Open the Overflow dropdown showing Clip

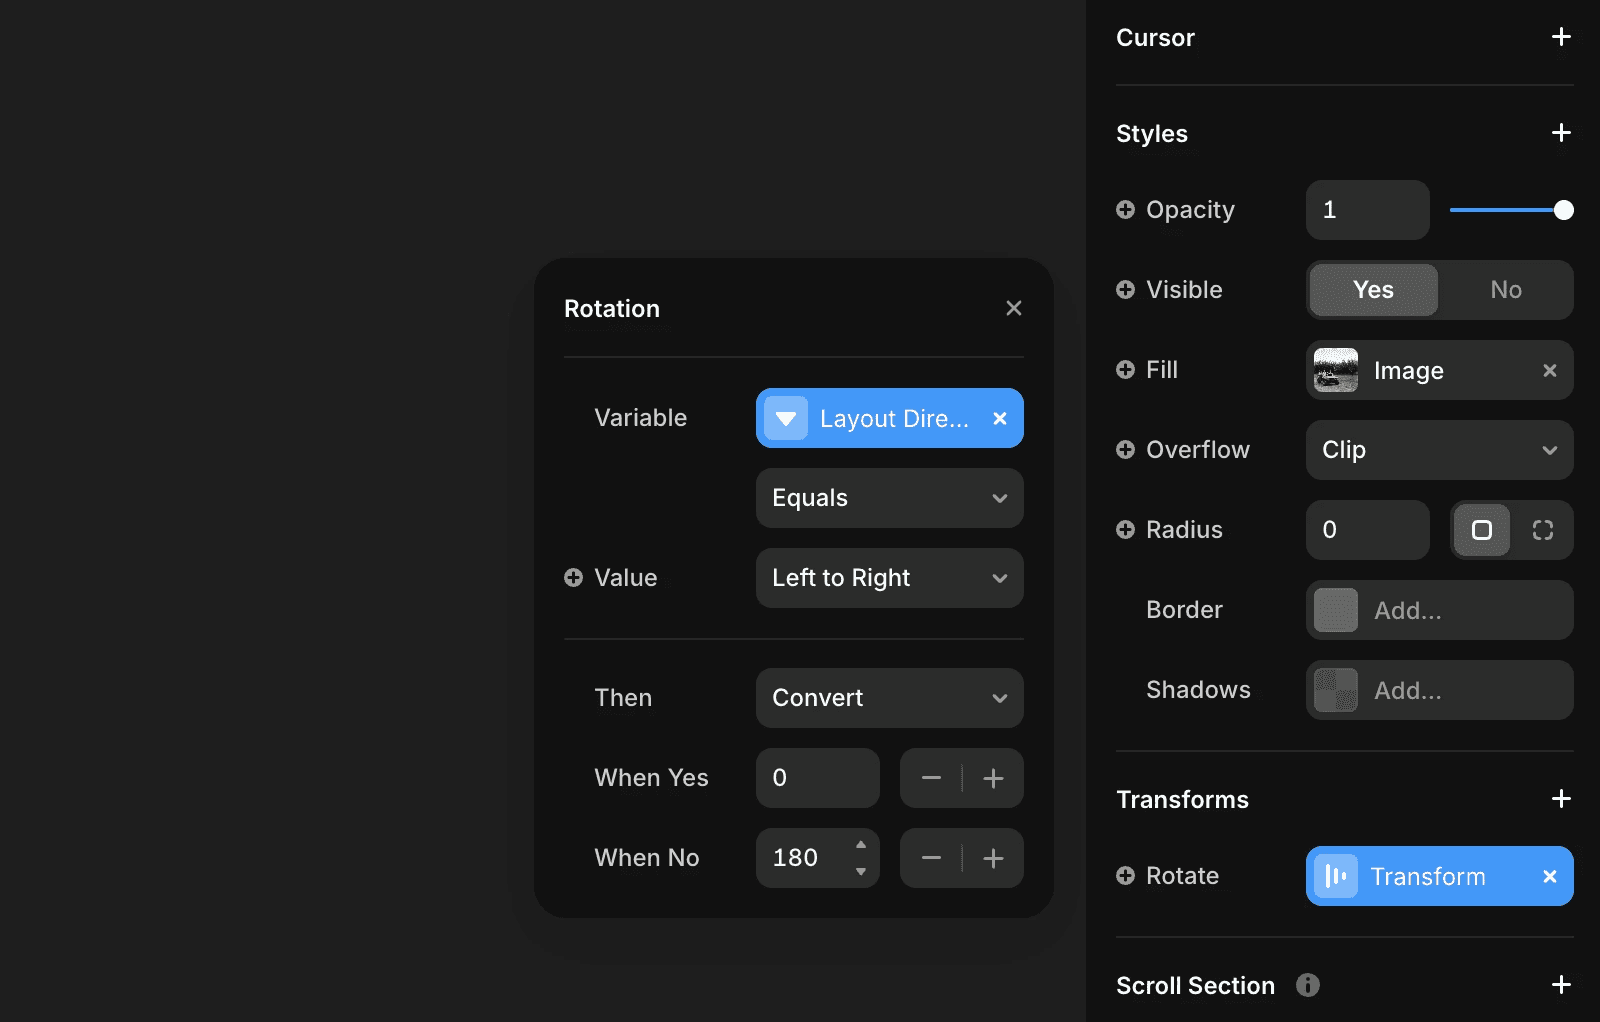pyautogui.click(x=1438, y=450)
